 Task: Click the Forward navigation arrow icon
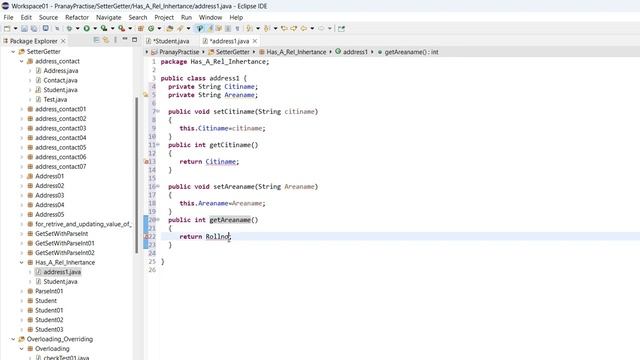(x=322, y=29)
